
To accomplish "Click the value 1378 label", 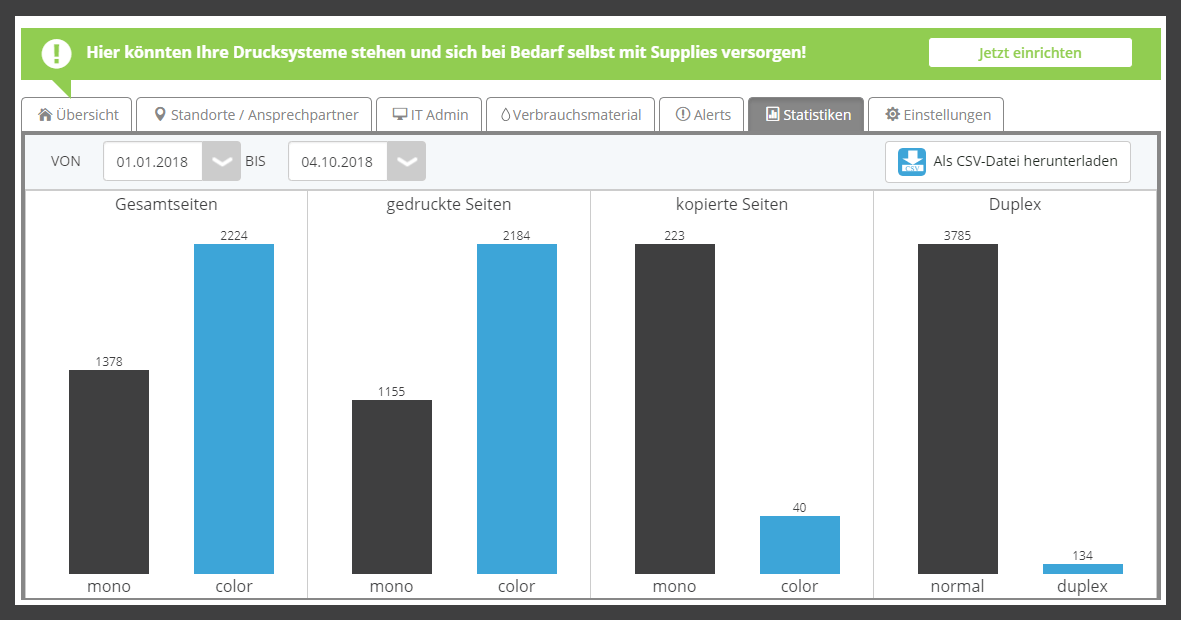I will pos(109,361).
